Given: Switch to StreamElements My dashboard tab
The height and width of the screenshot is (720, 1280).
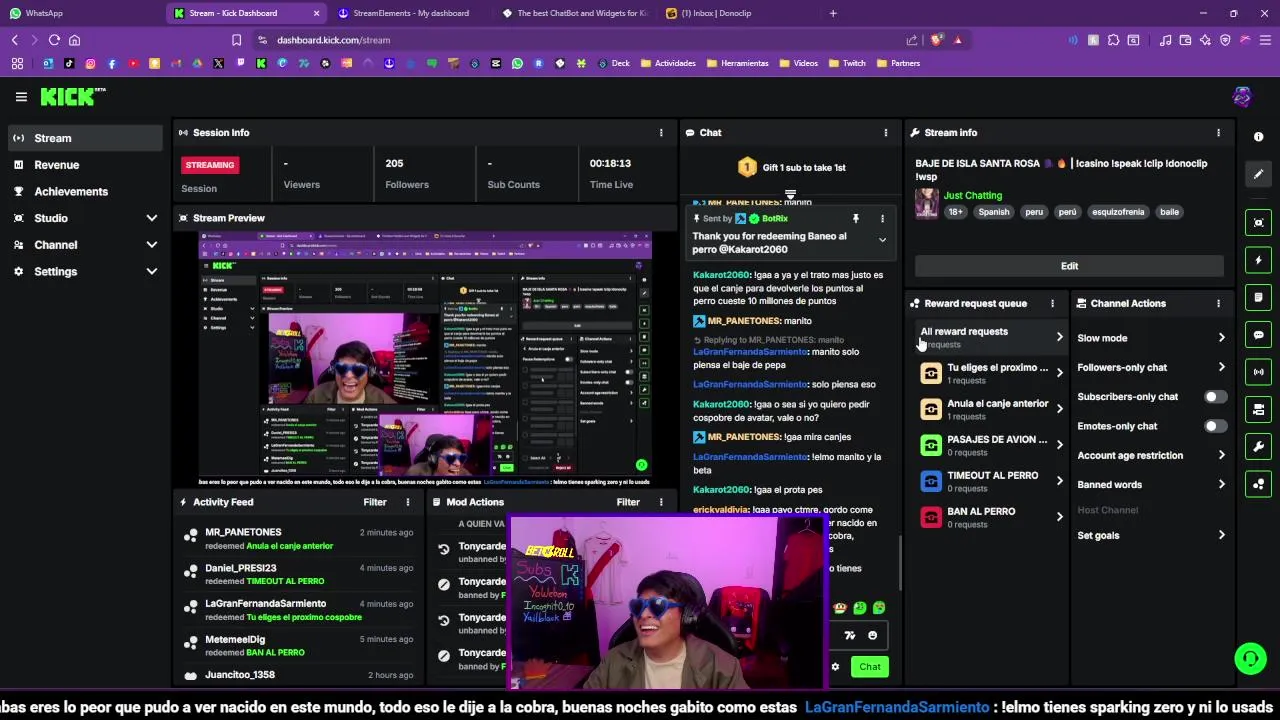Looking at the screenshot, I should [410, 13].
